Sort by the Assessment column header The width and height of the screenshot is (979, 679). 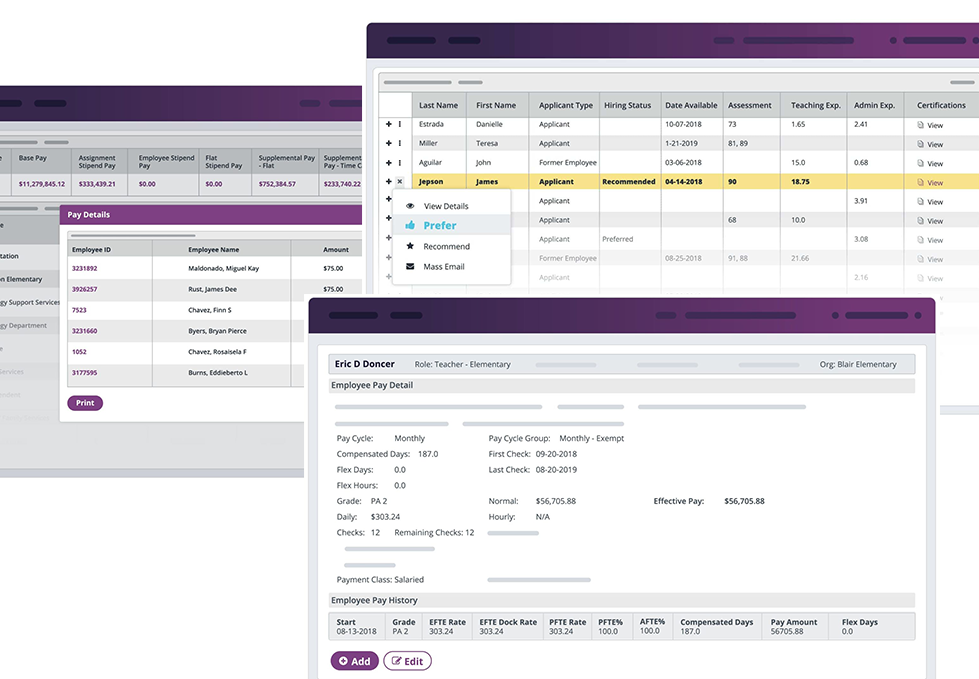tap(749, 105)
